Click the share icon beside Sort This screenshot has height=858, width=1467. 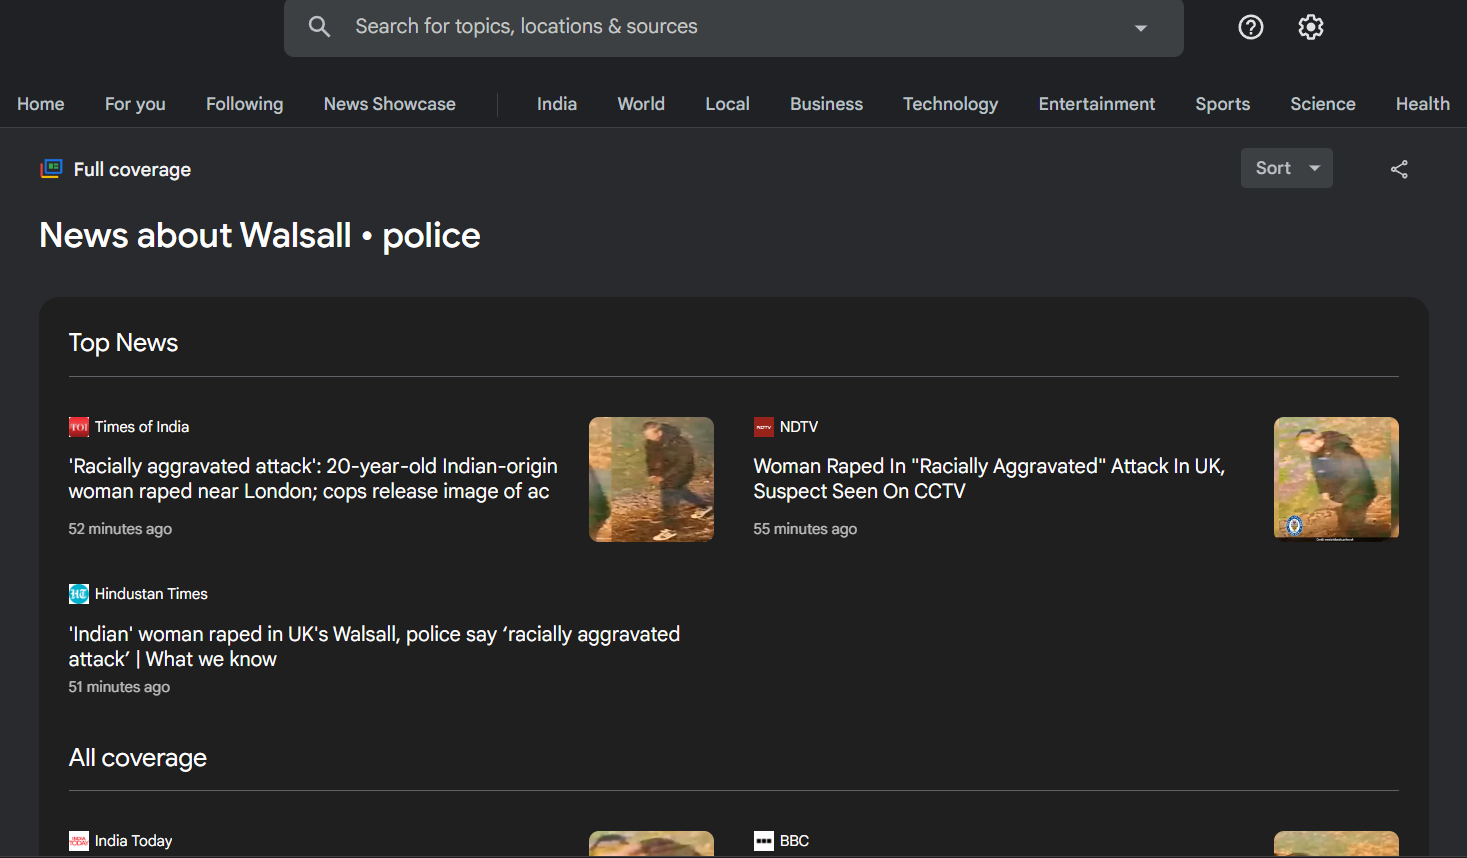click(x=1398, y=169)
